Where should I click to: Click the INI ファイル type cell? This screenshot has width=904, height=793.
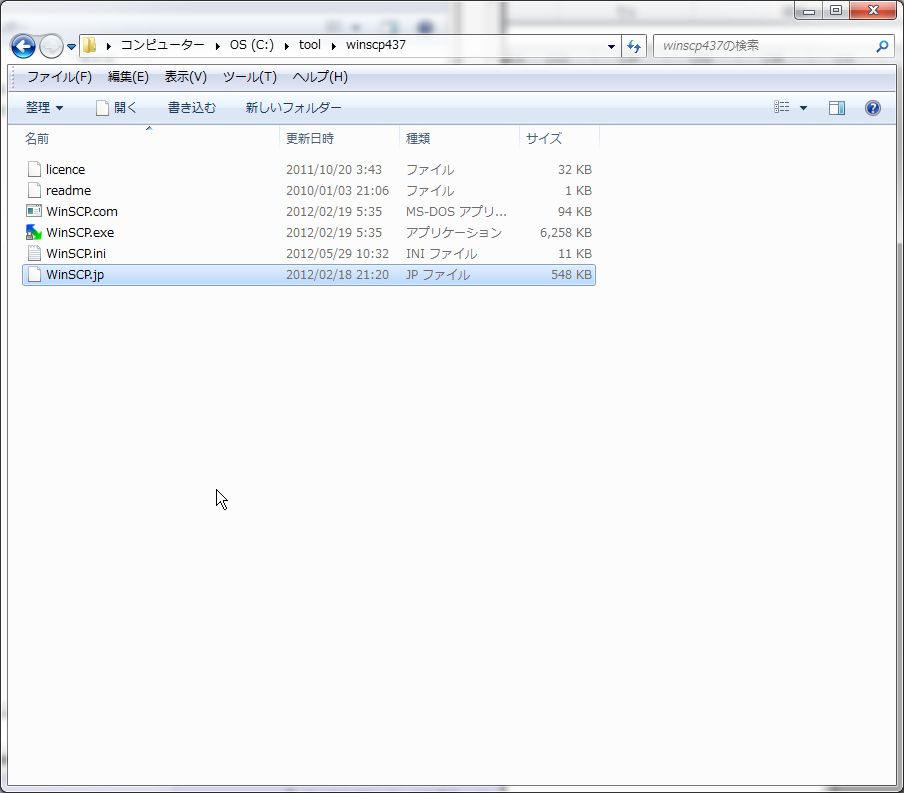point(441,254)
